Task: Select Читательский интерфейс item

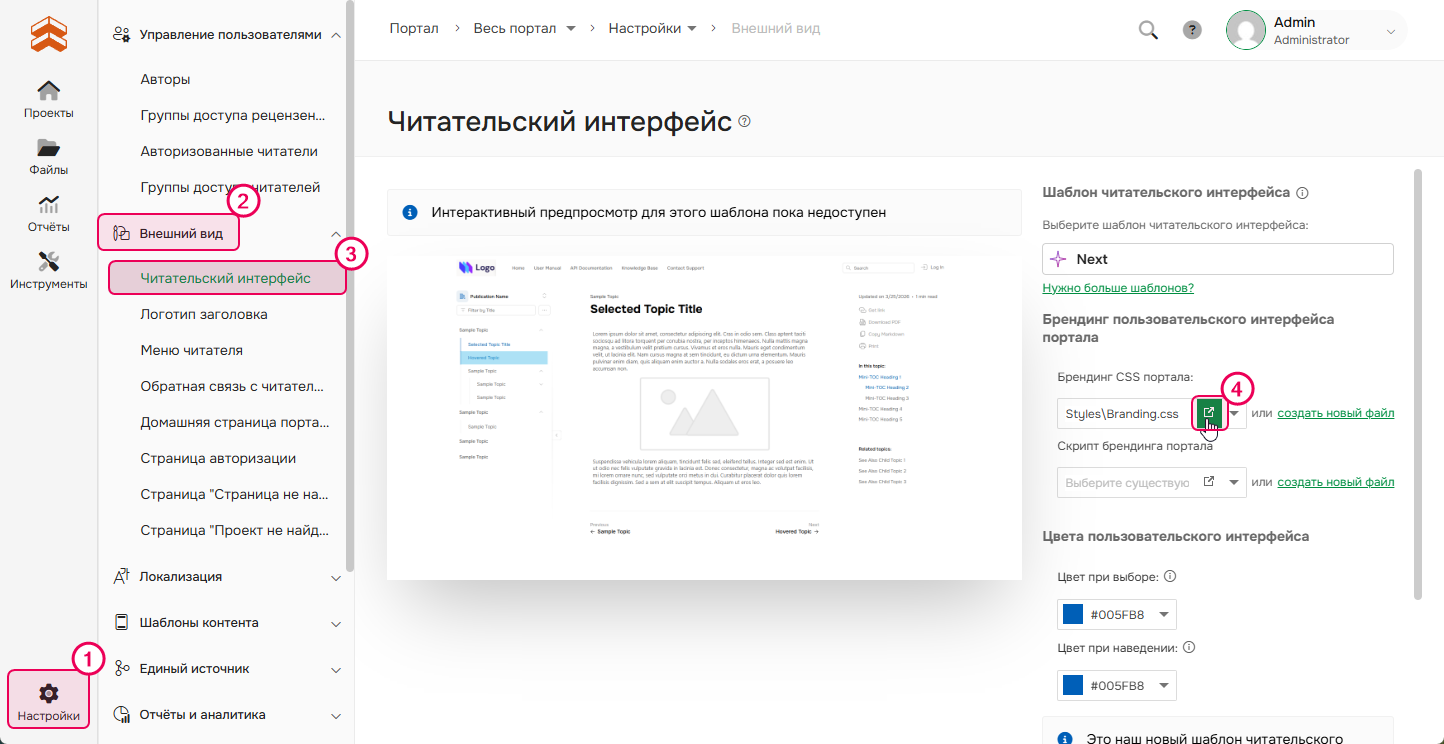Action: pos(226,278)
